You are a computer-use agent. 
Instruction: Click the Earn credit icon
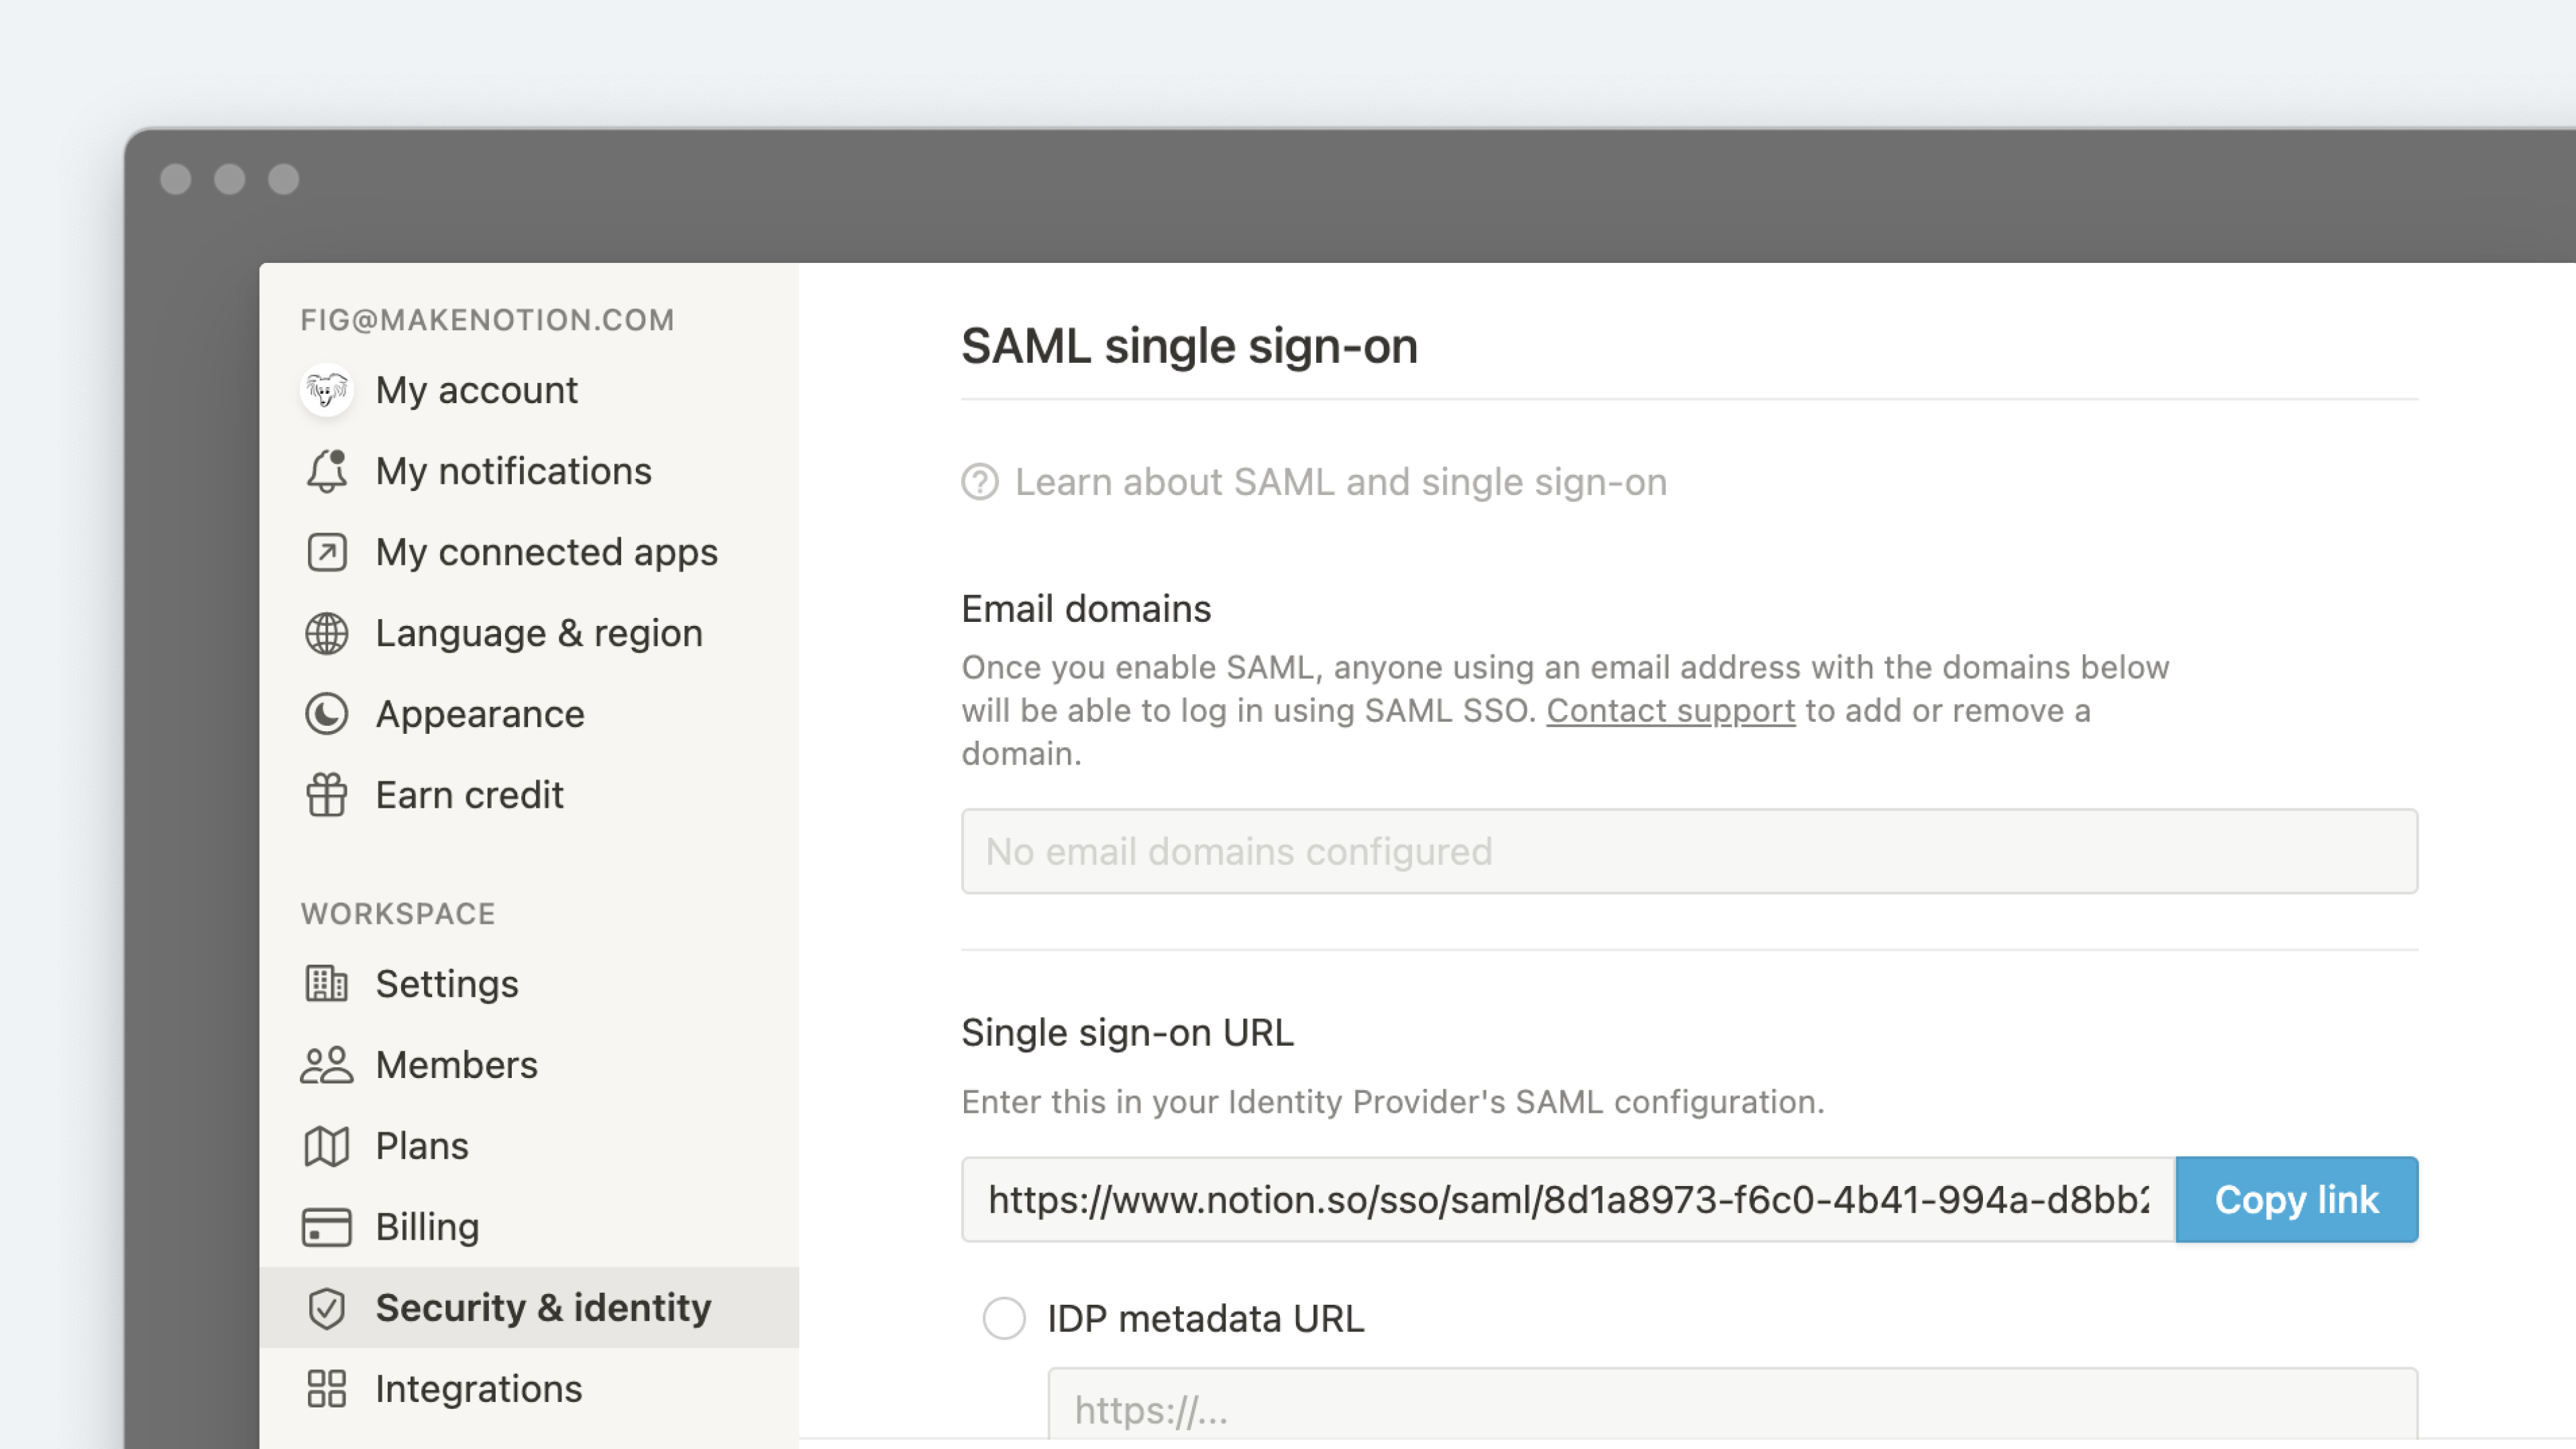tap(325, 794)
